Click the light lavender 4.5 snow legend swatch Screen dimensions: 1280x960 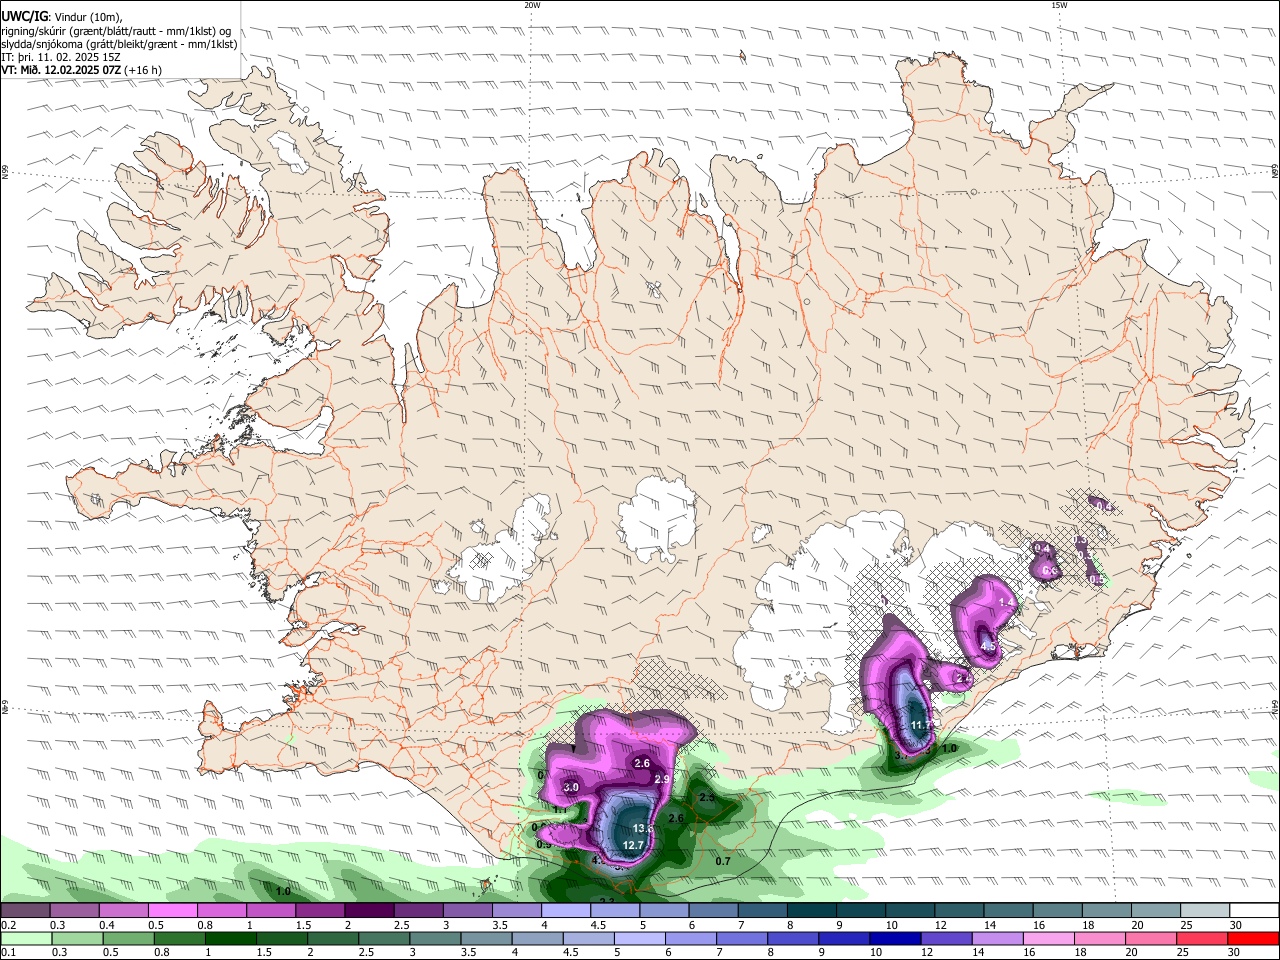click(x=615, y=911)
